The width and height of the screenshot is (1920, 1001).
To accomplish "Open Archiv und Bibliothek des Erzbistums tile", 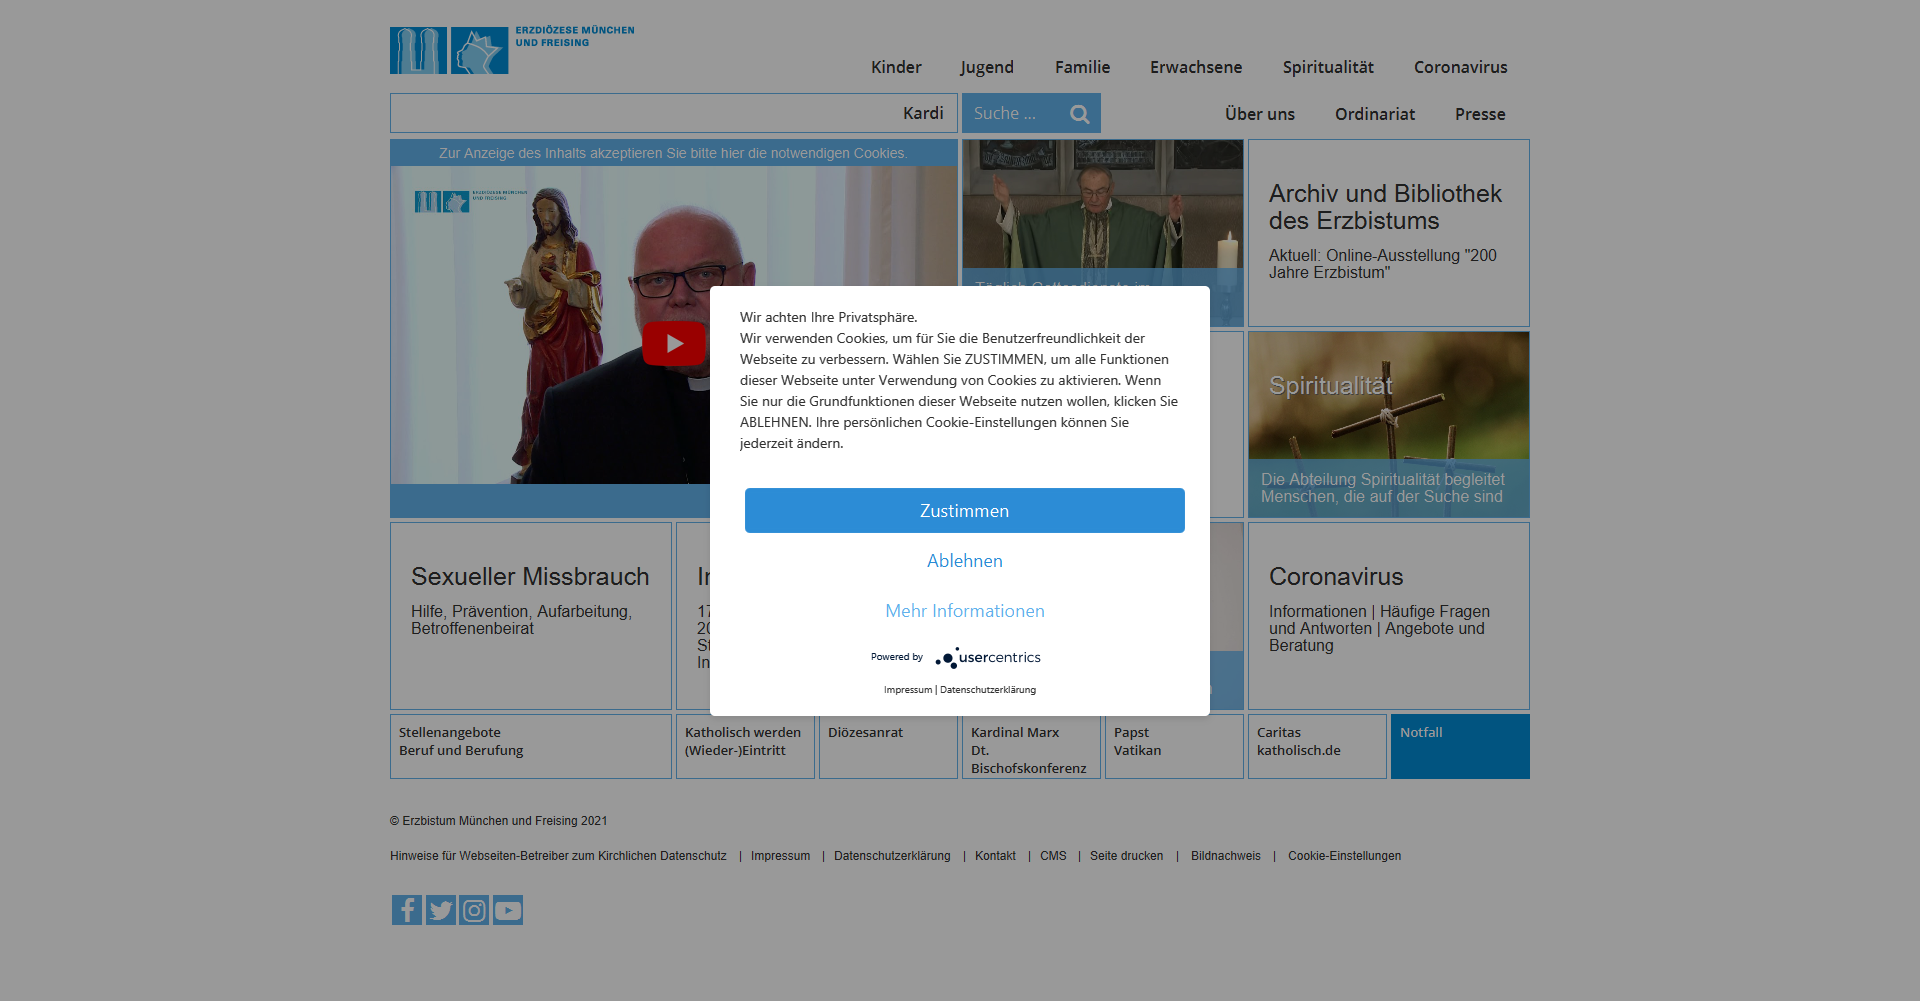I will tap(1389, 233).
